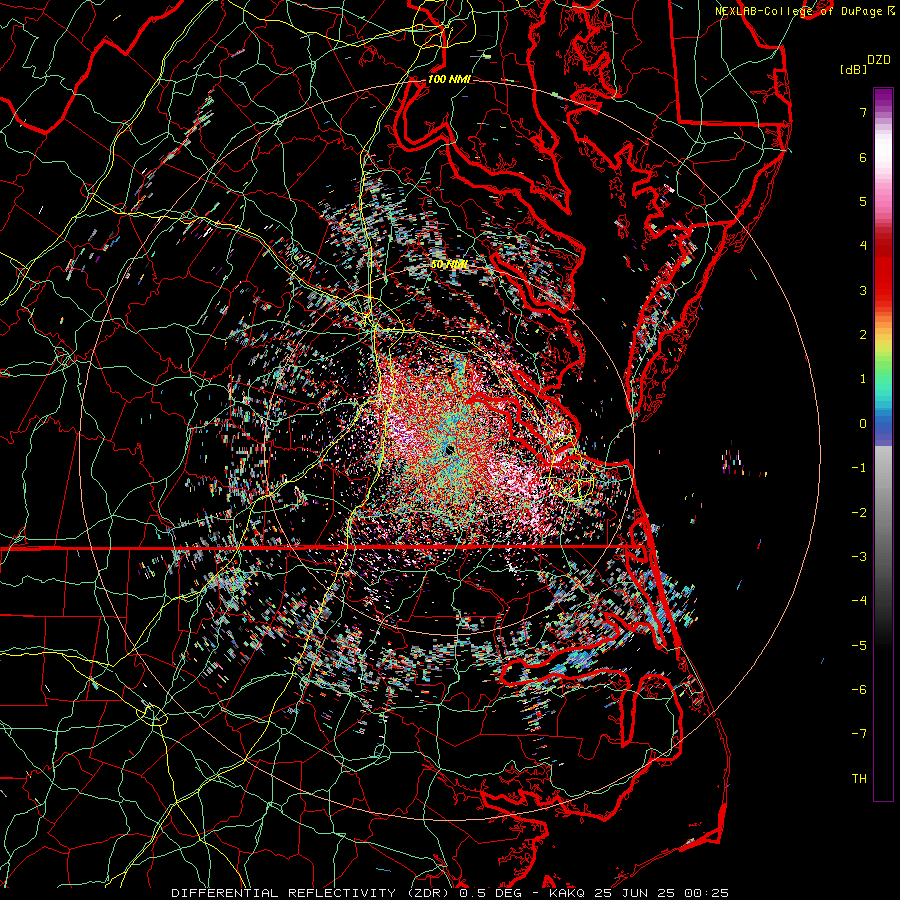The width and height of the screenshot is (900, 900).
Task: Select the -5 dB scale label
Action: point(859,646)
